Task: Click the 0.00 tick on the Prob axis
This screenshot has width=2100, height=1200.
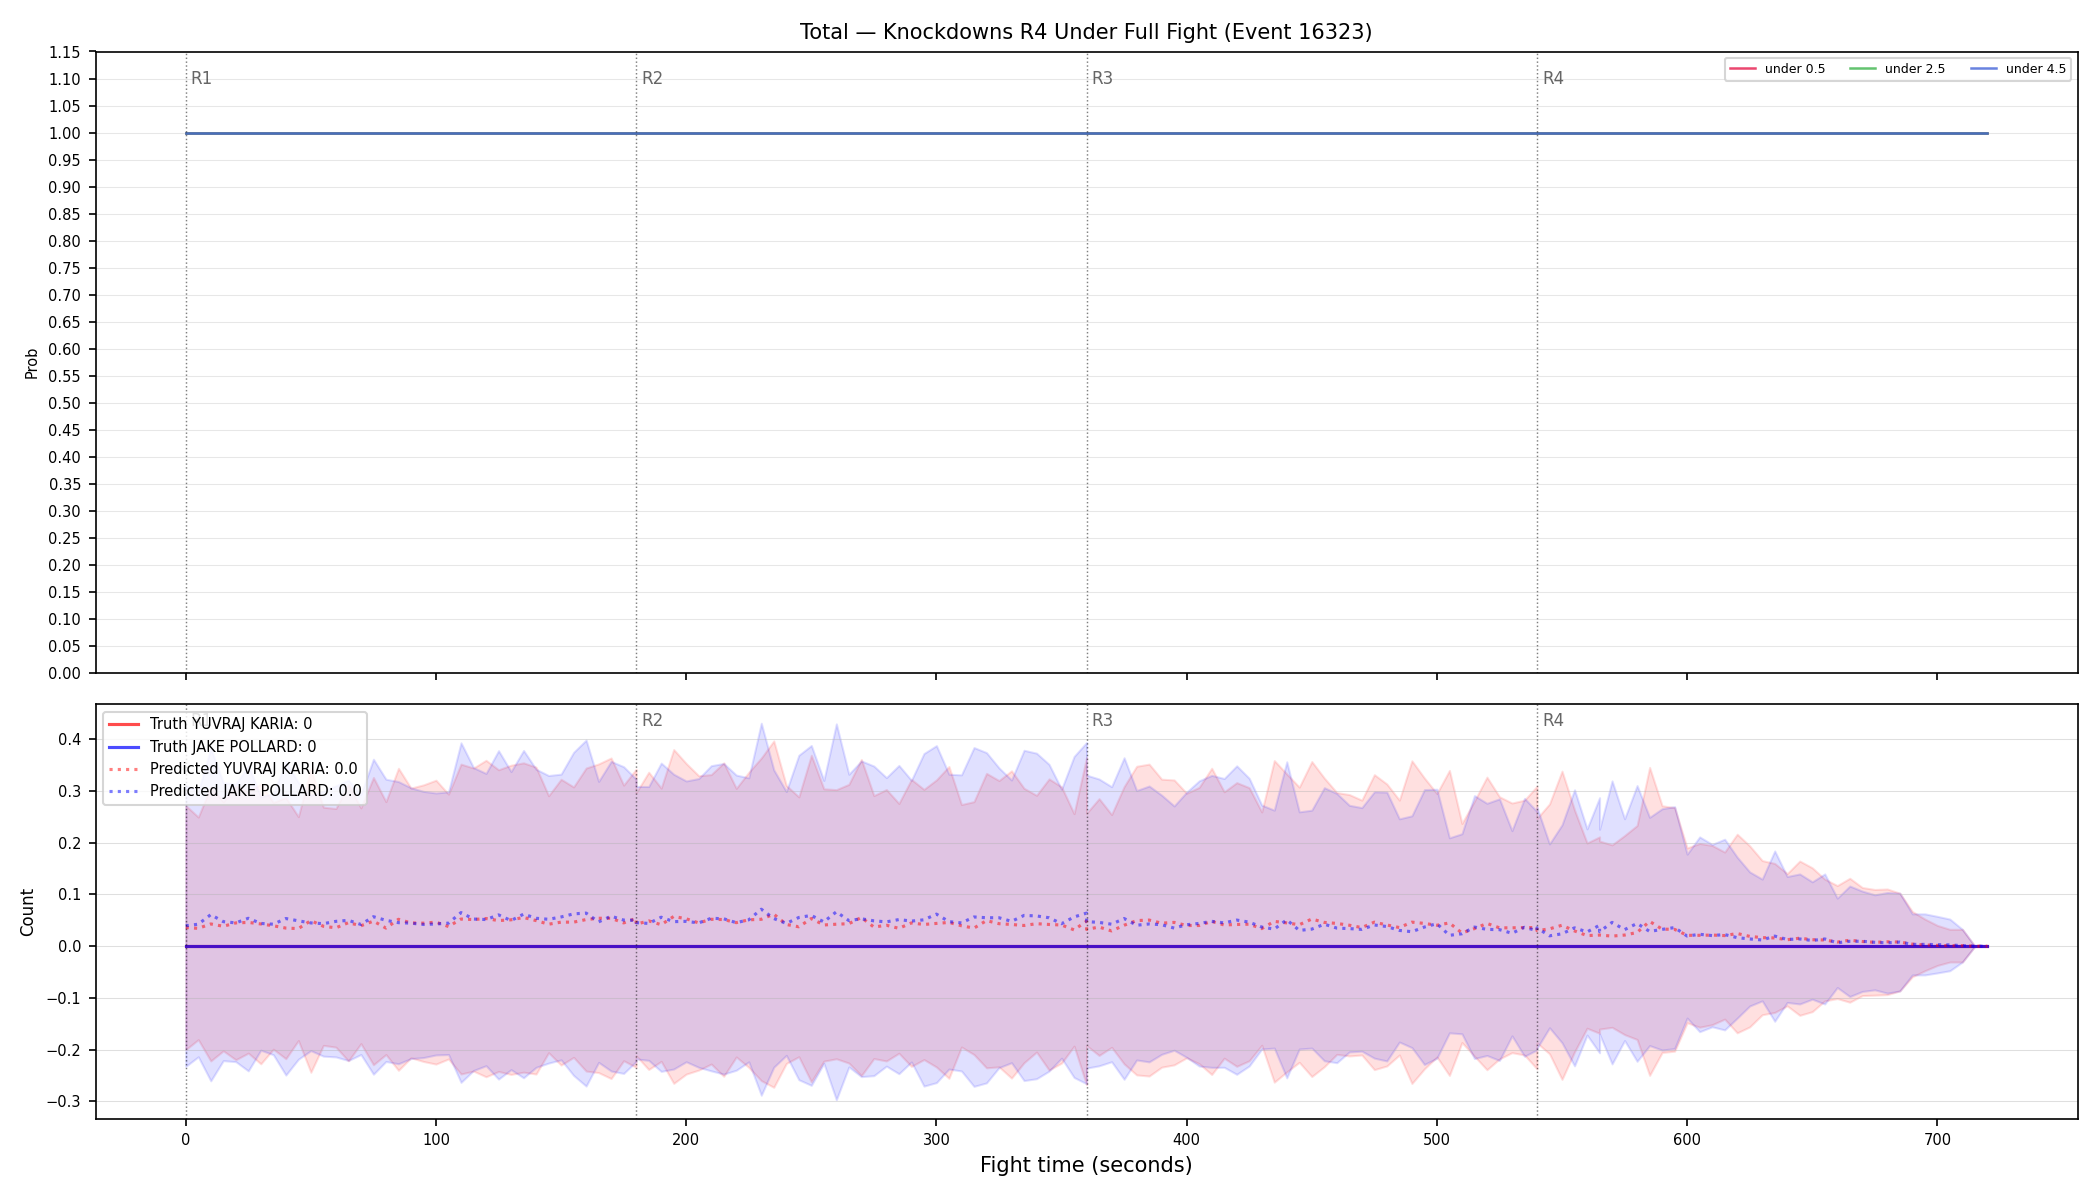Action: (x=65, y=673)
